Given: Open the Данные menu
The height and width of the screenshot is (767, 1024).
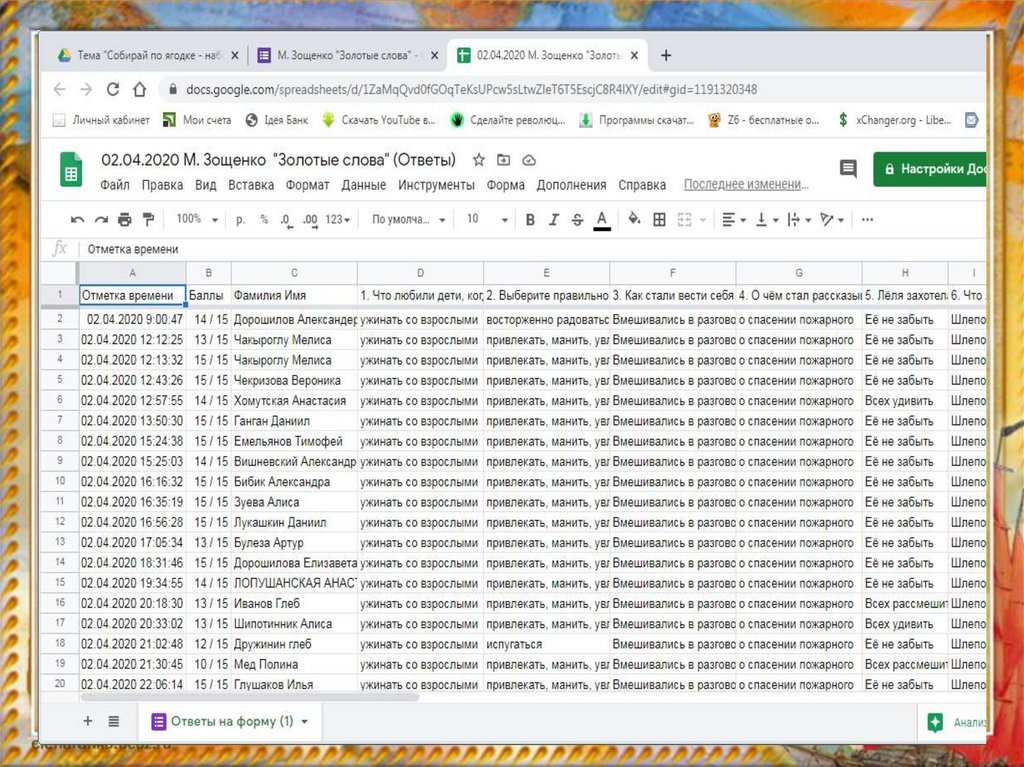Looking at the screenshot, I should (x=363, y=185).
